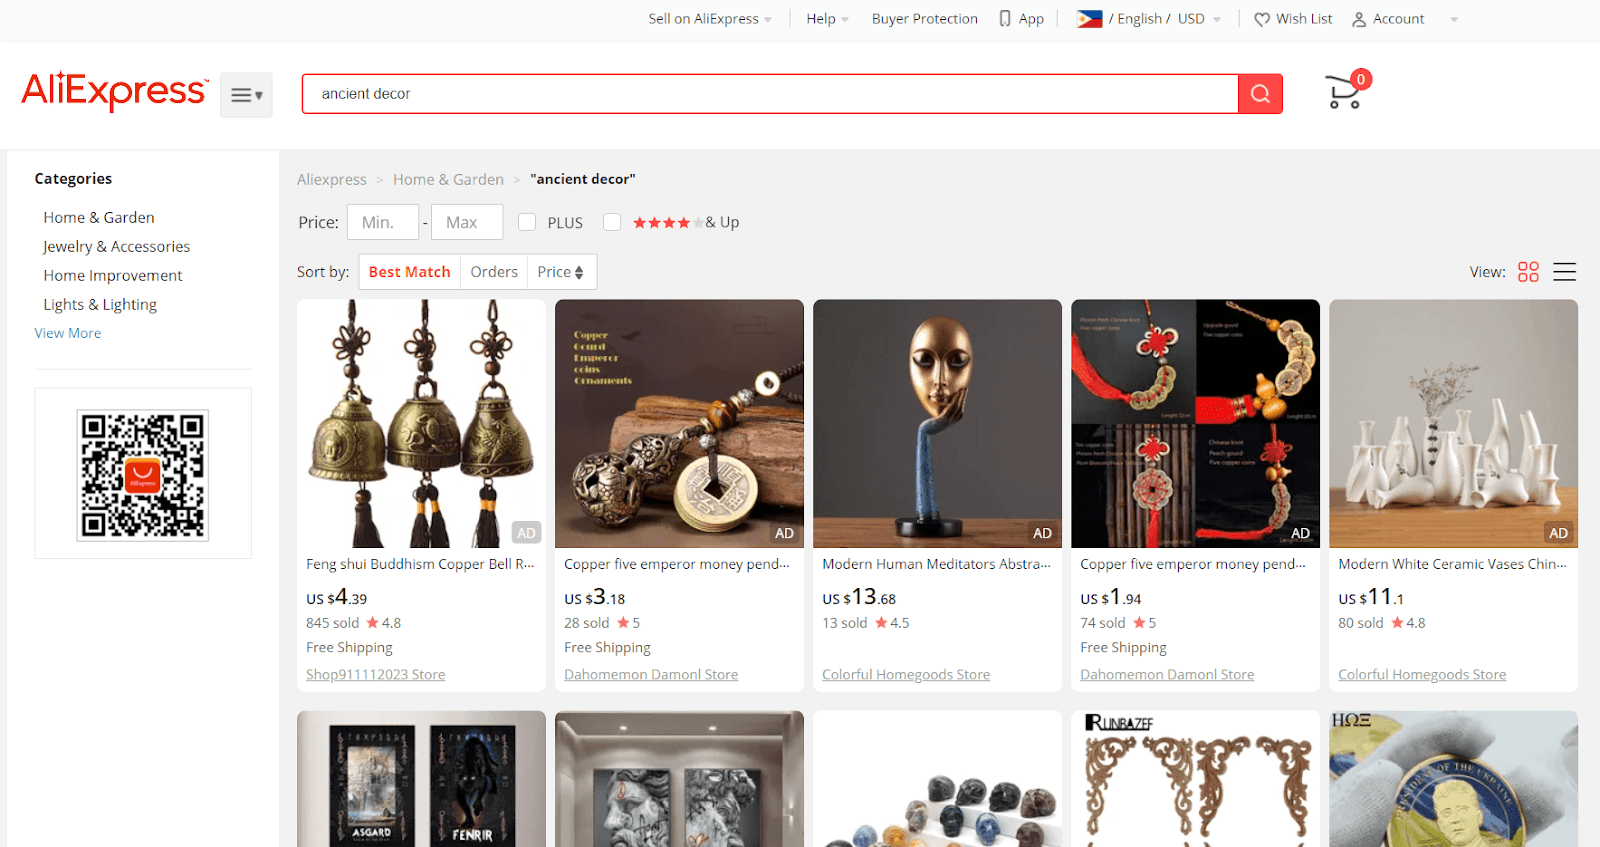Viewport: 1600px width, 847px height.
Task: Click Copper five emperor title priced $1.94
Action: tap(1193, 564)
